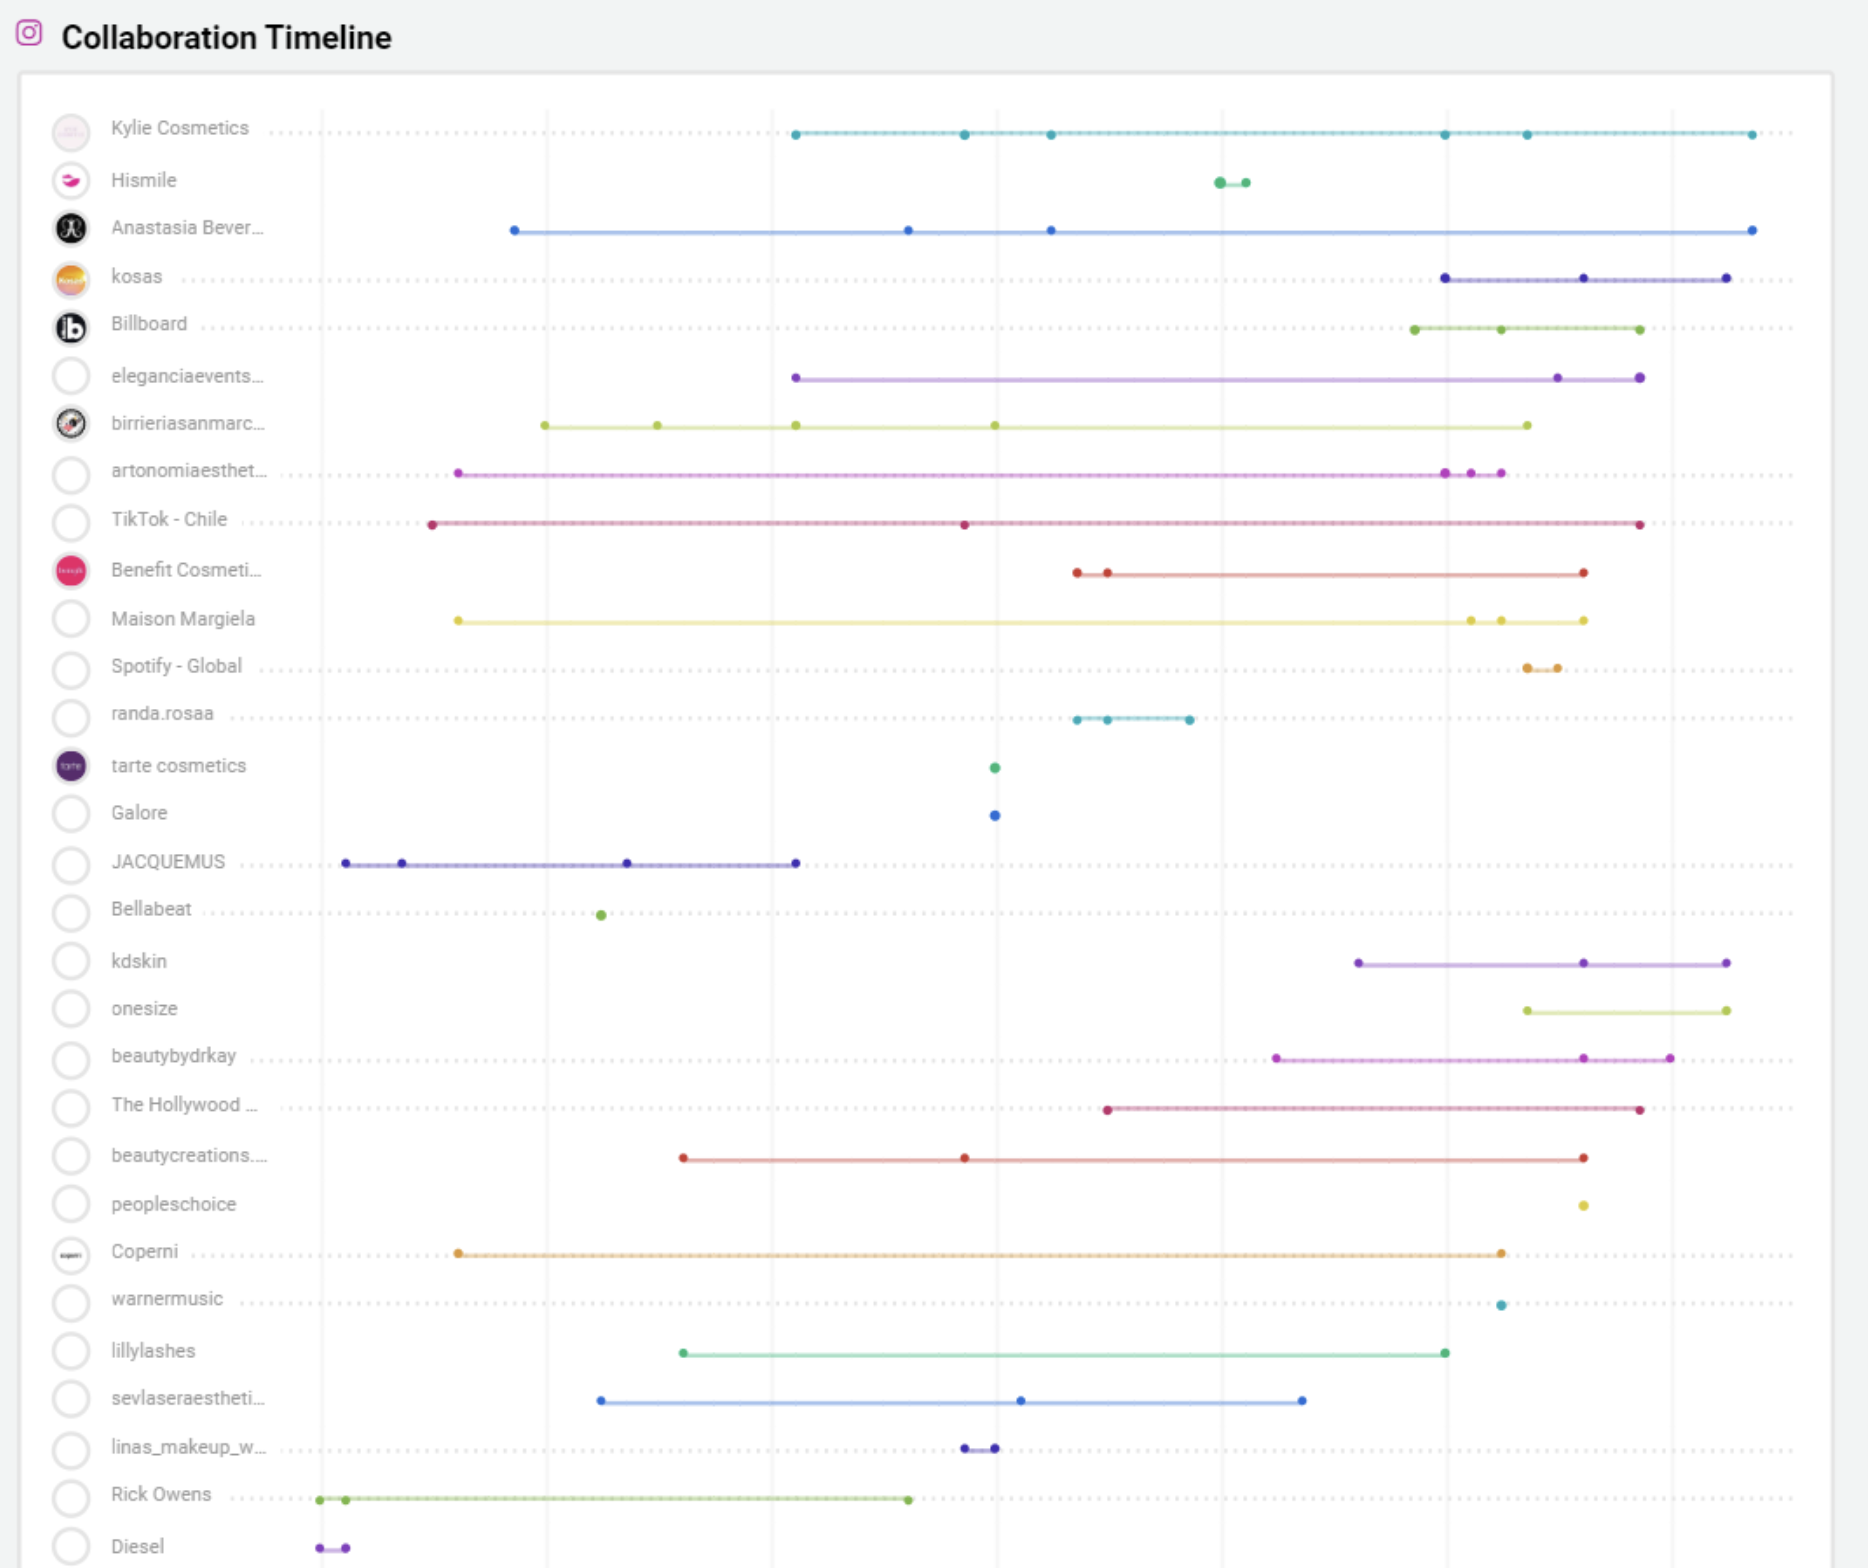1870x1568 pixels.
Task: Select the Rick Owens row label
Action: tap(161, 1494)
